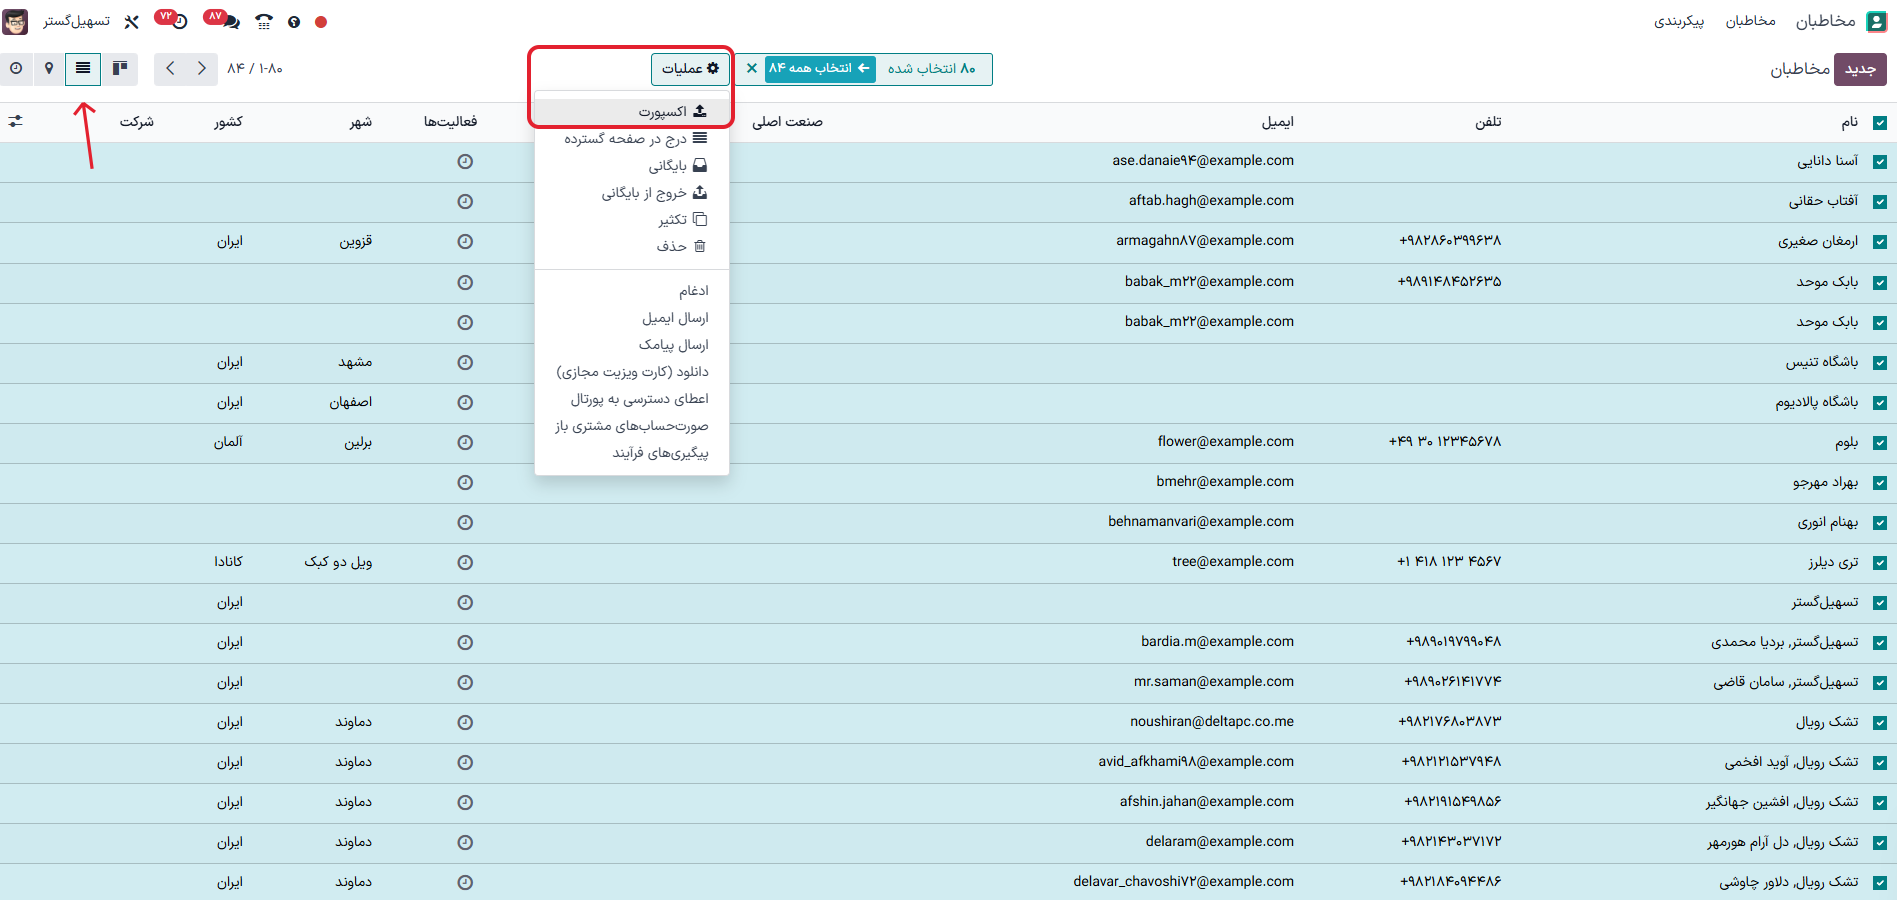Open the chat messages icon with badge
This screenshot has height=900, width=1897.
point(230,21)
